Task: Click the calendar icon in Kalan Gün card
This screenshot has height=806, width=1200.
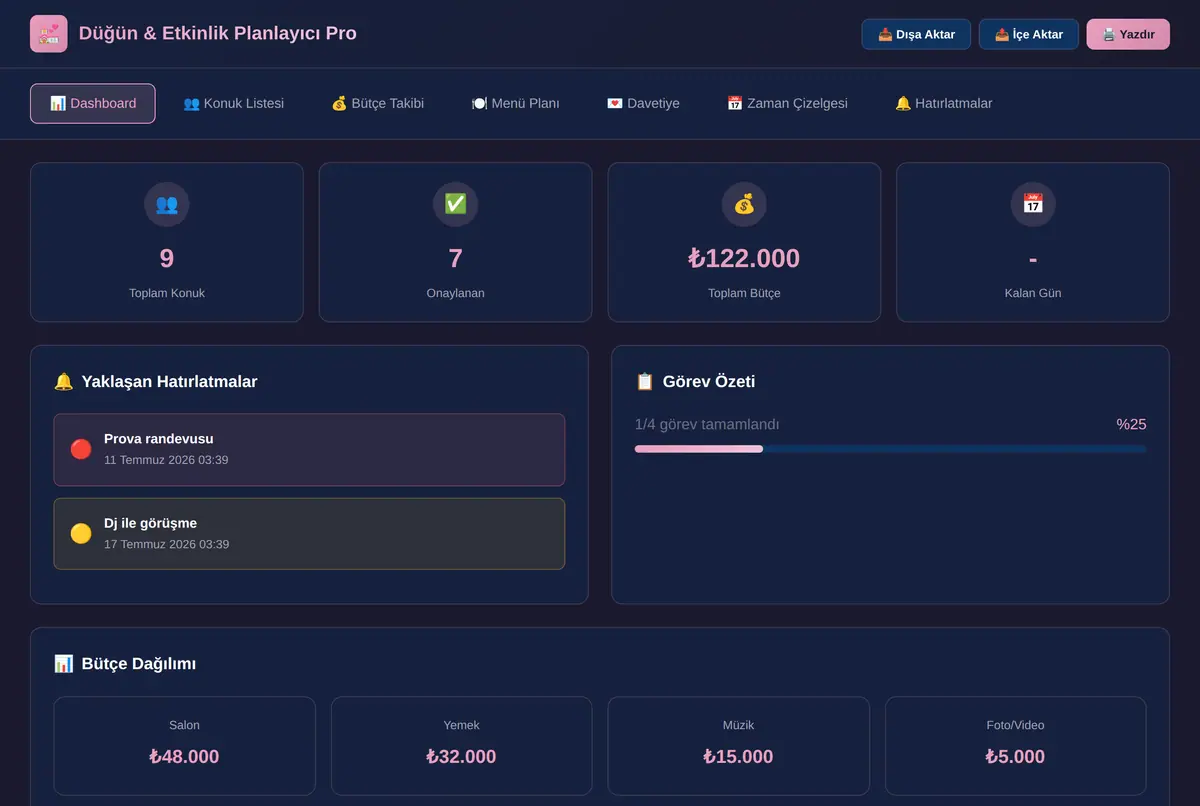Action: click(1033, 204)
